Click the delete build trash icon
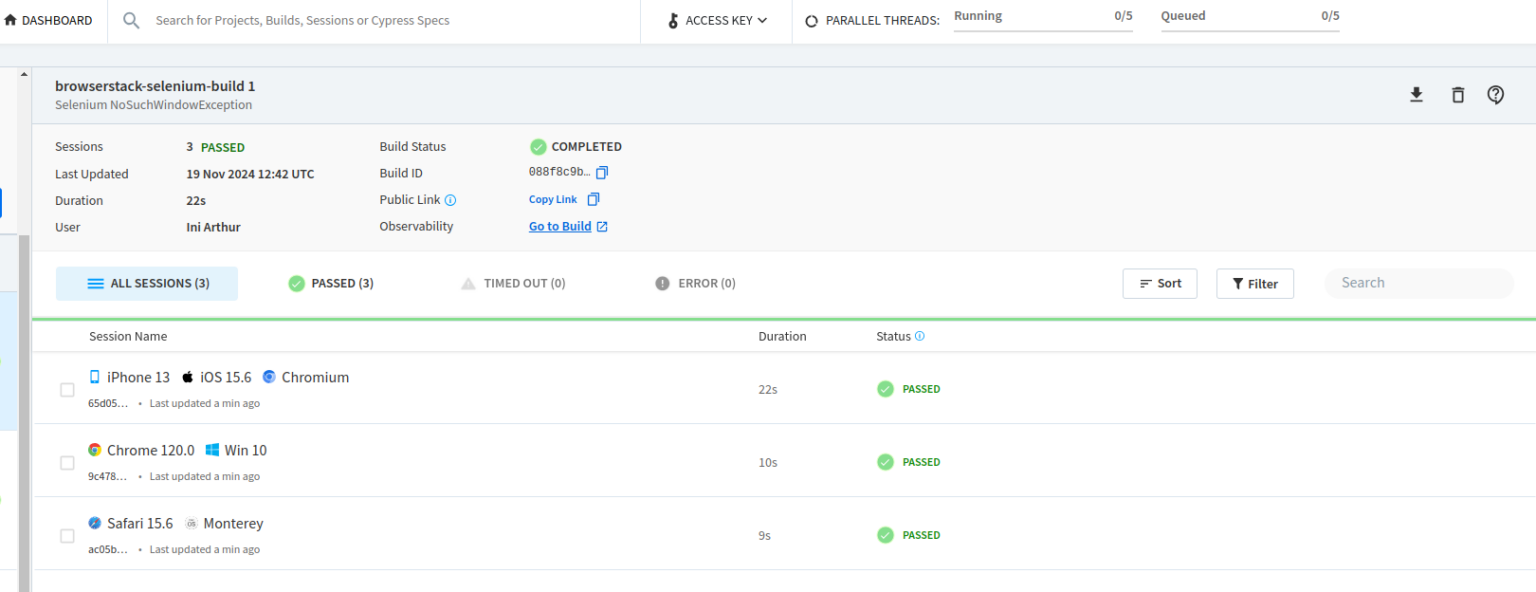This screenshot has height=592, width=1536. tap(1457, 94)
